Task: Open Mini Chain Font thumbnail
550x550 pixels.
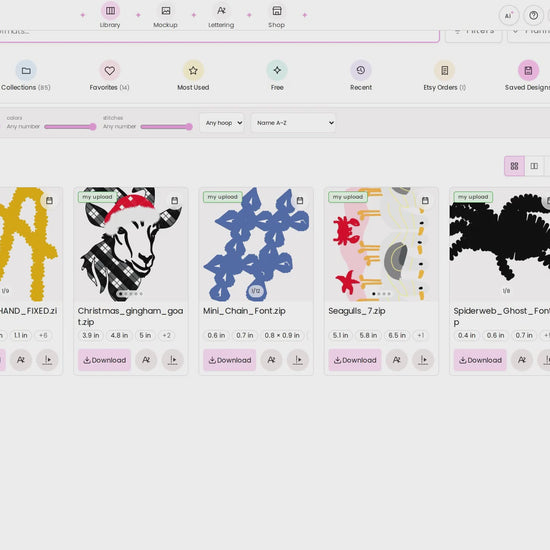Action: (256, 244)
